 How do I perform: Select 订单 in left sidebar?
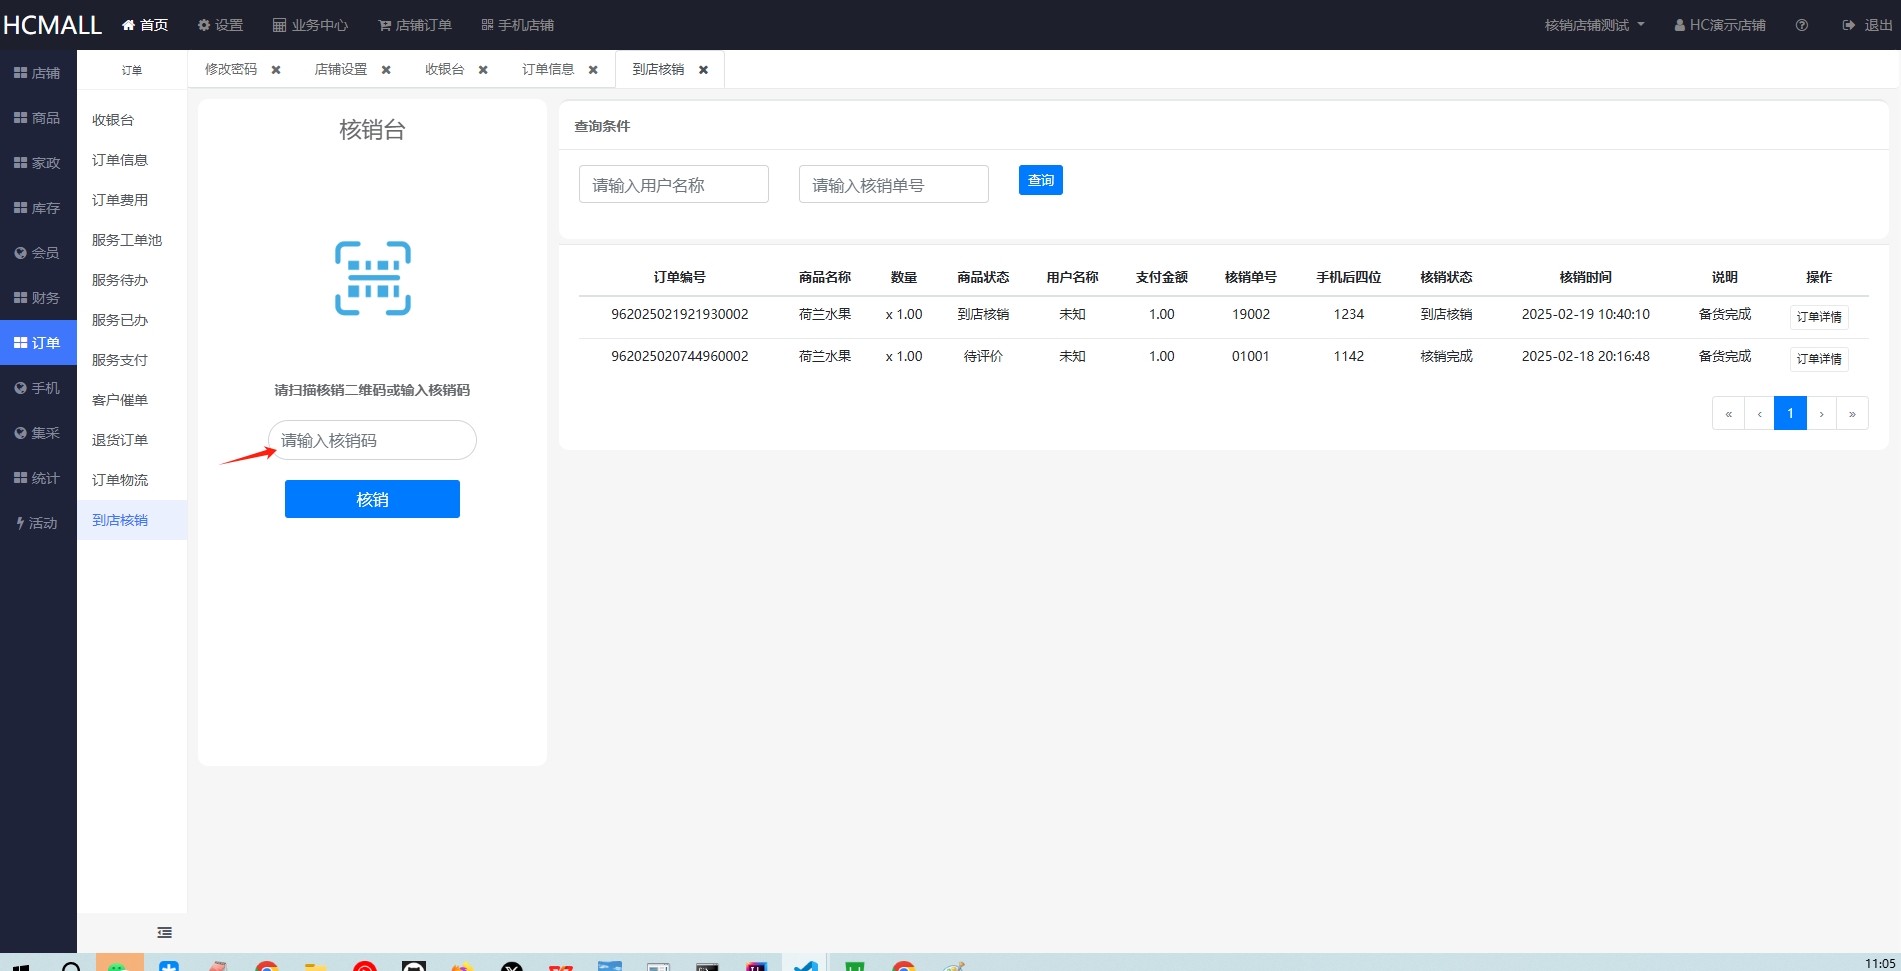pos(38,343)
